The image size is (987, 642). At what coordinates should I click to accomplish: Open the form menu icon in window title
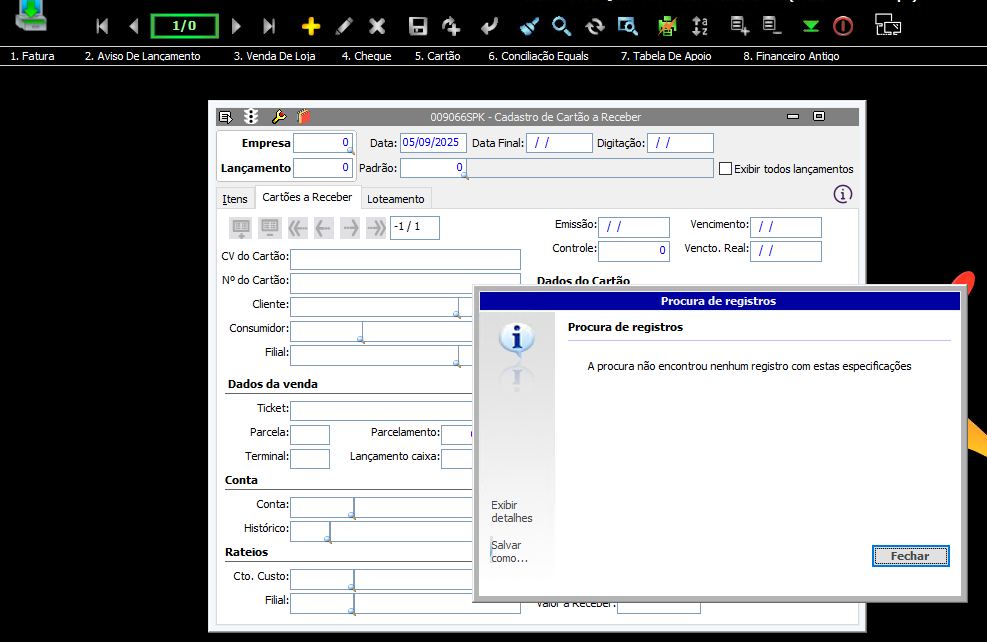click(x=225, y=117)
